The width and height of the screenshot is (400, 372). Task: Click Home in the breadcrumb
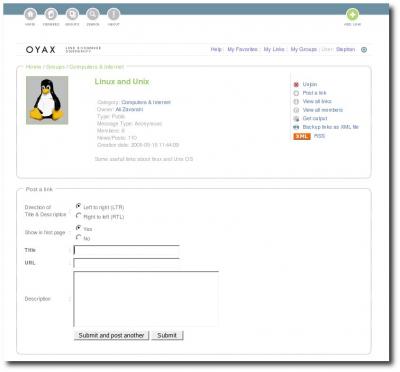[33, 67]
